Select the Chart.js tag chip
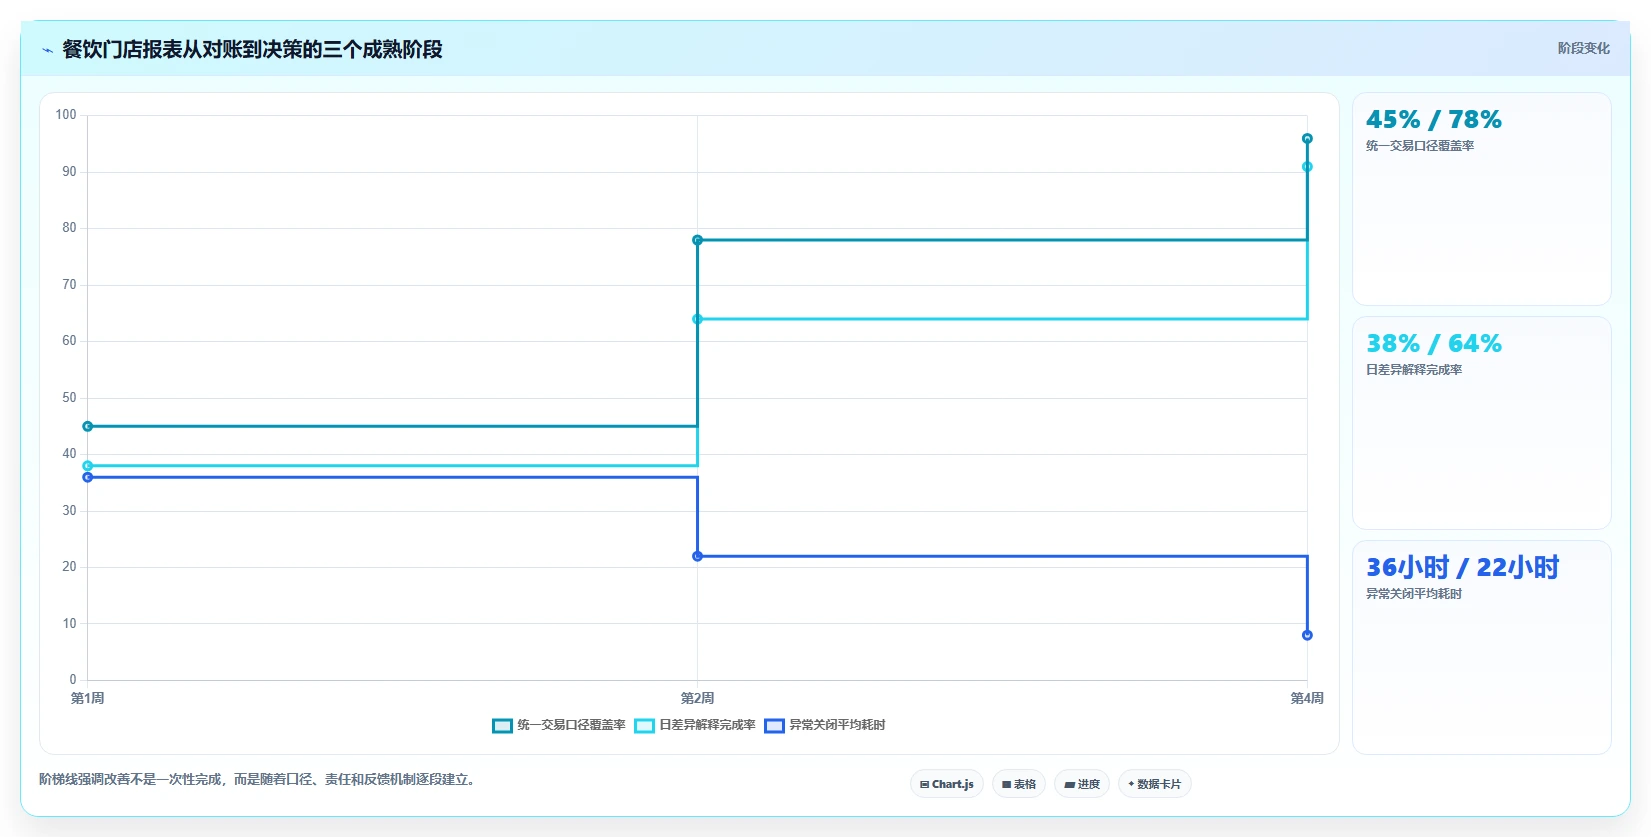Image resolution: width=1651 pixels, height=837 pixels. point(947,784)
